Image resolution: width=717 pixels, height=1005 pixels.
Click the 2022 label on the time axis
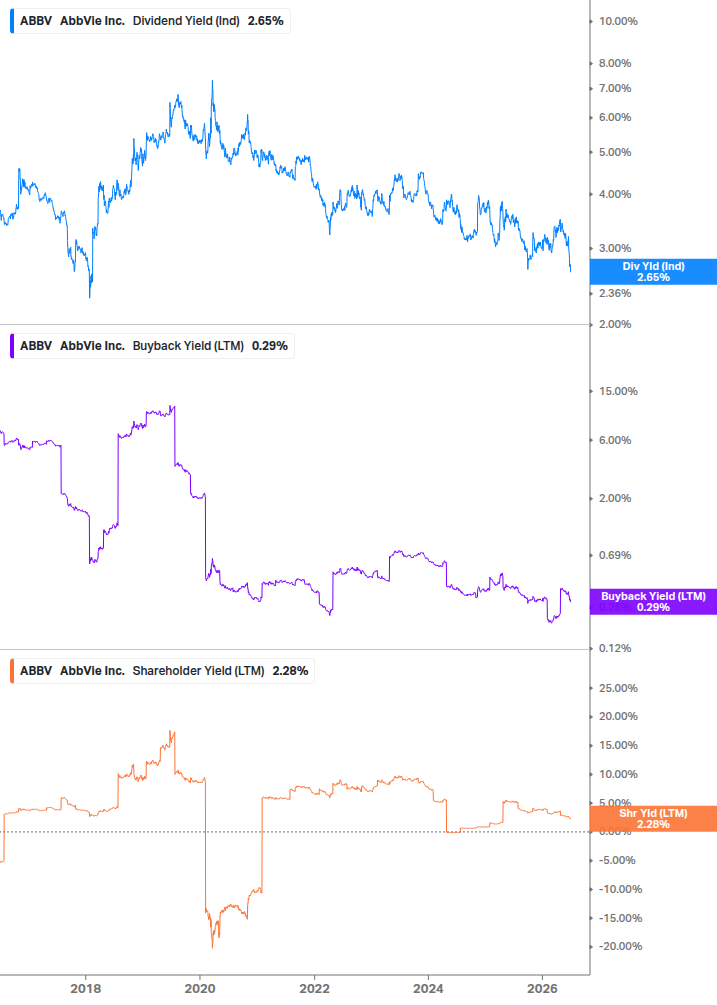[x=315, y=988]
